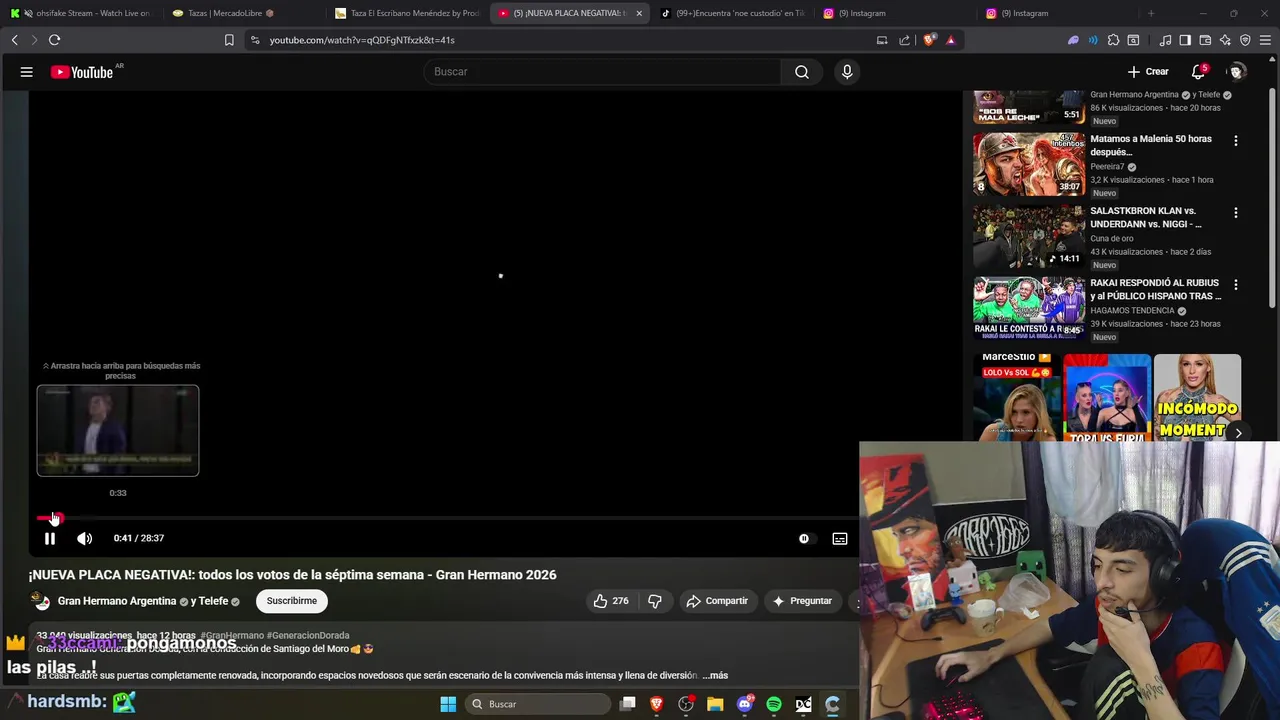Viewport: 1280px width, 720px height.
Task: Switch to the ohsifake Stream Kick tab
Action: tap(80, 13)
